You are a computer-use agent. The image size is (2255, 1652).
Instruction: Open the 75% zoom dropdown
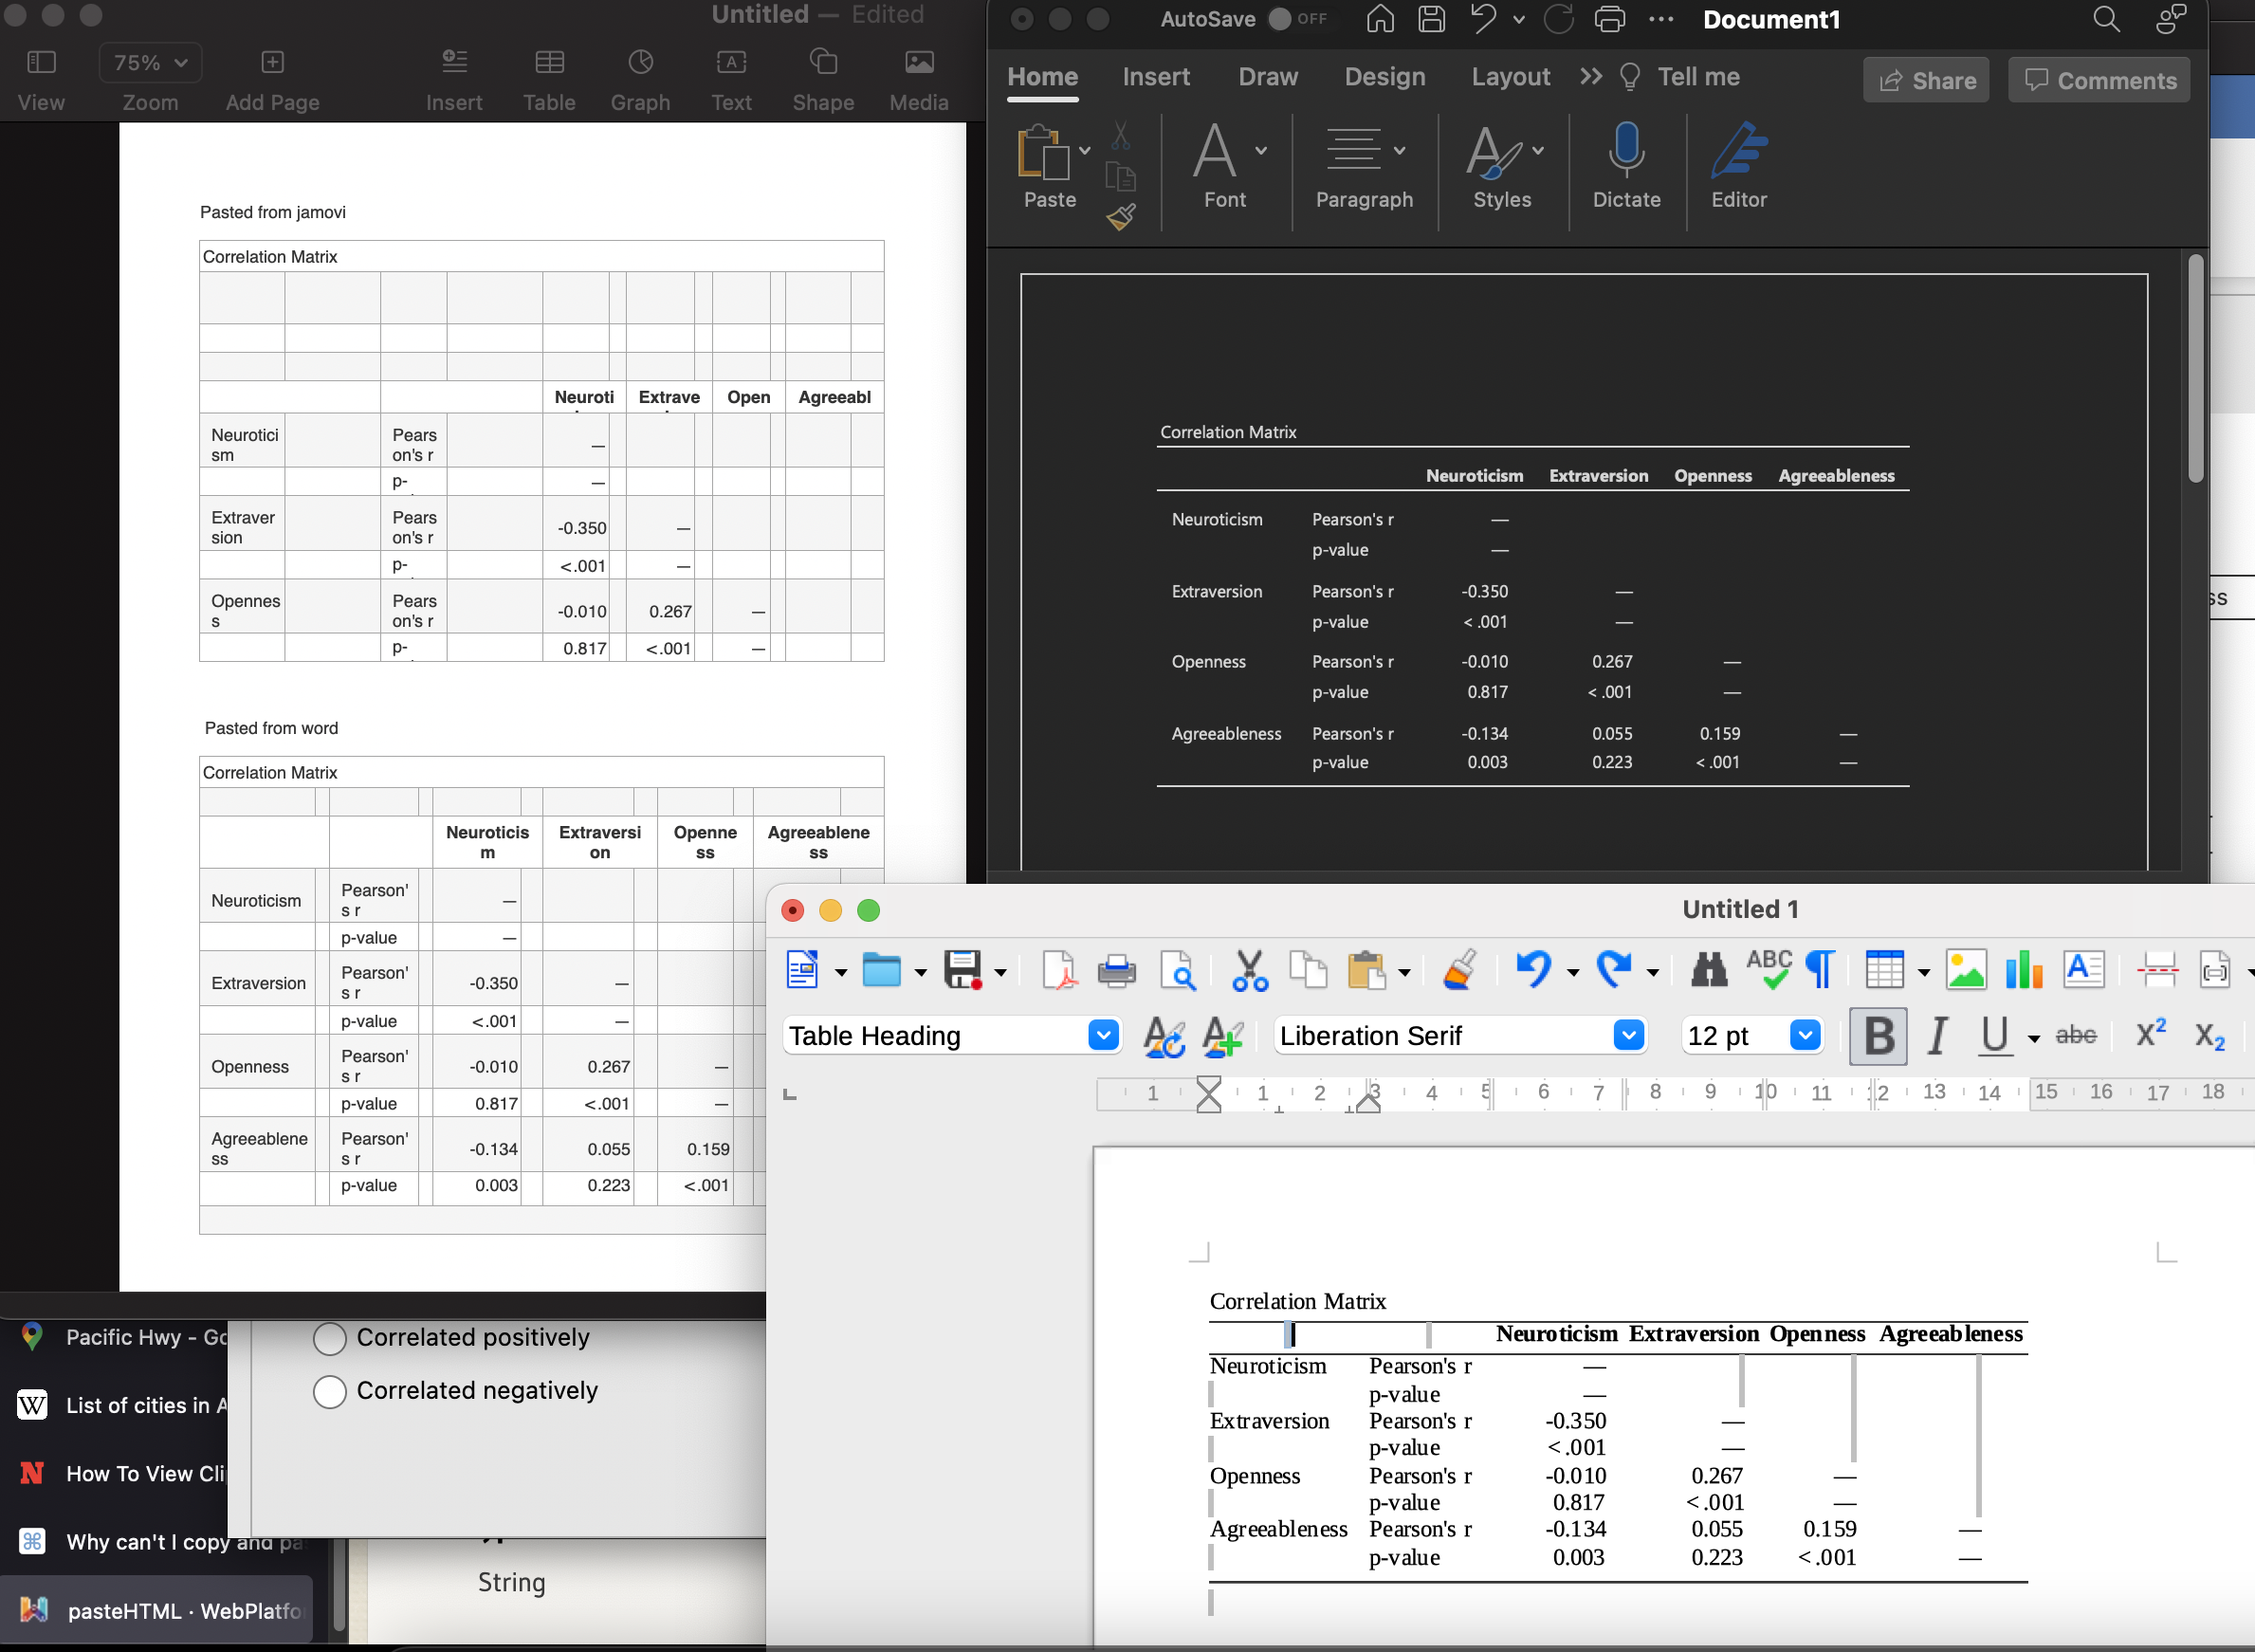point(150,62)
